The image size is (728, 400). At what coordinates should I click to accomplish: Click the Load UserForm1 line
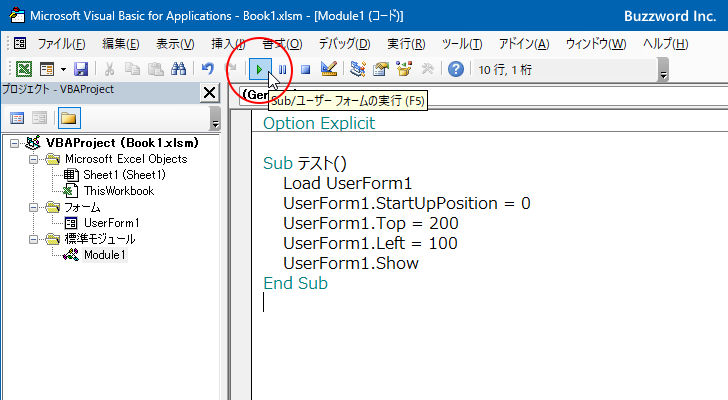[347, 183]
